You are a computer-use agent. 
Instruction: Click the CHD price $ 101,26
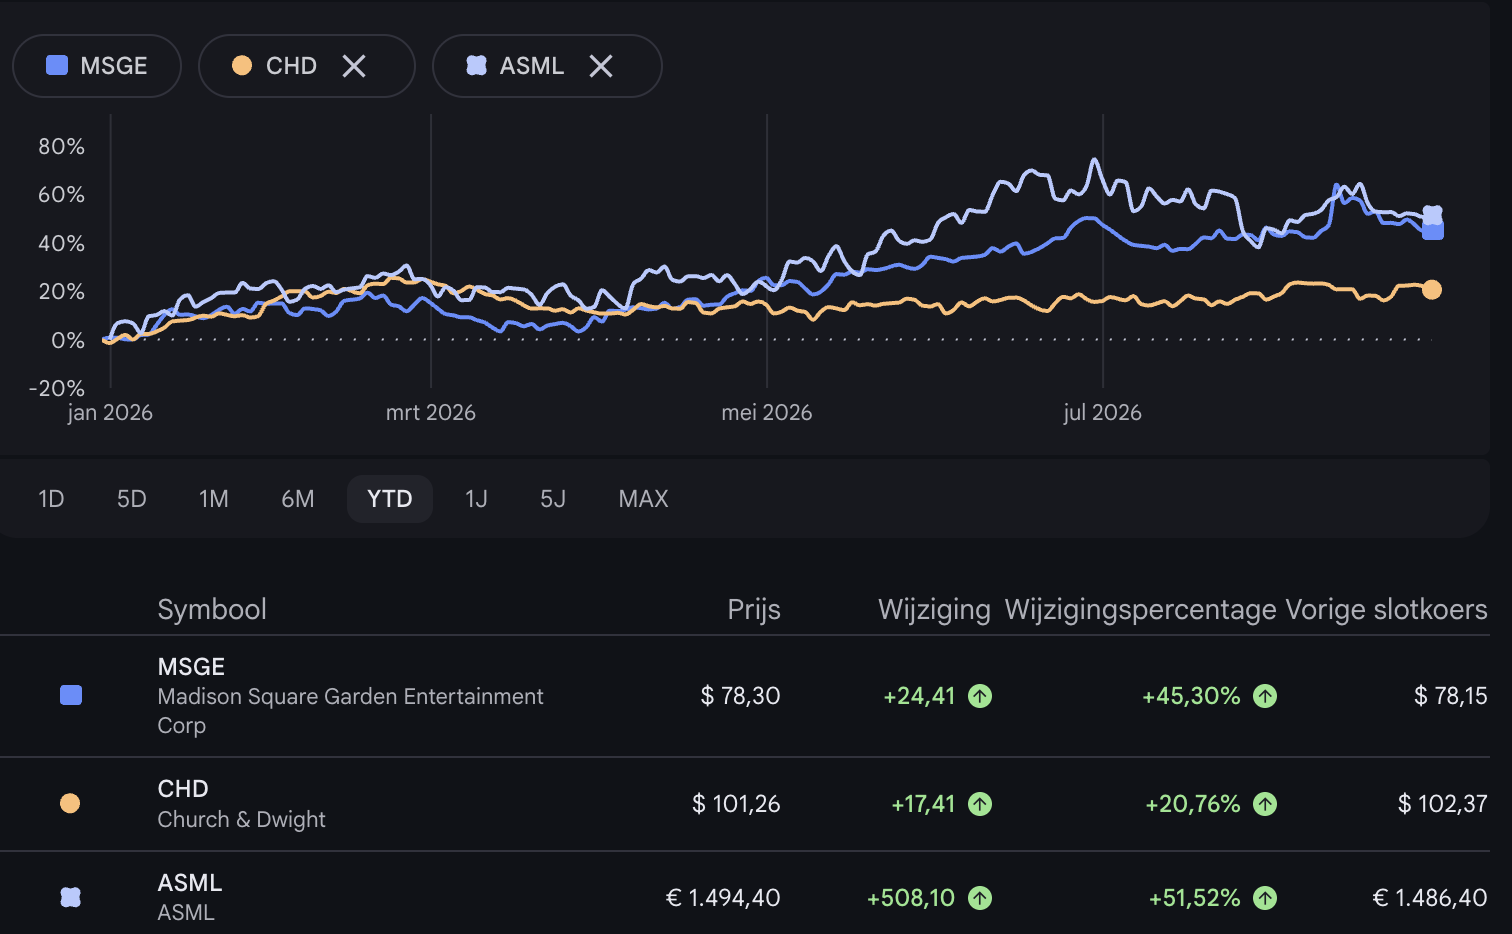pos(736,804)
